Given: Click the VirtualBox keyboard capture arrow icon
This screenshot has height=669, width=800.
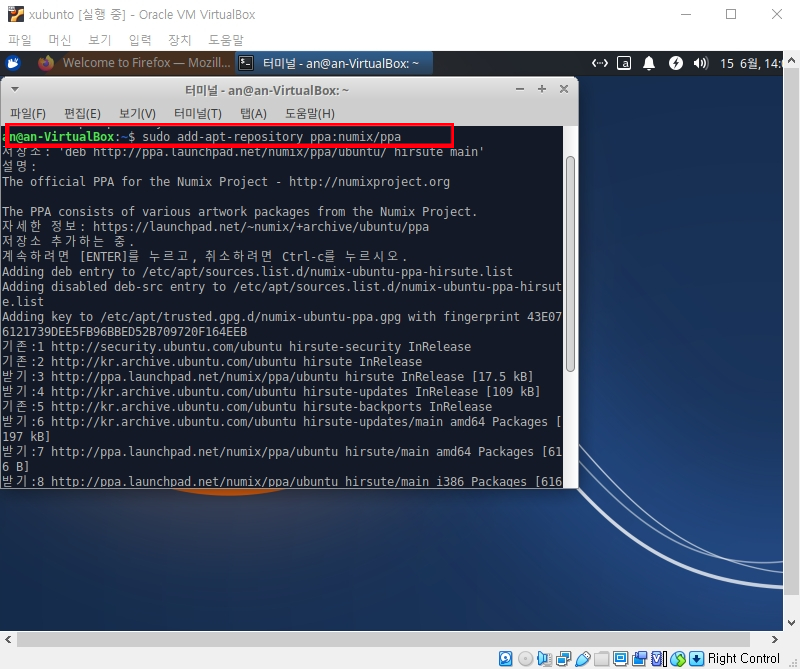Looking at the screenshot, I should [696, 658].
